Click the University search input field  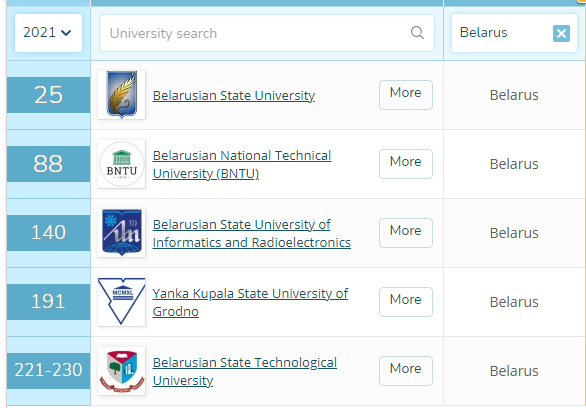pos(266,33)
